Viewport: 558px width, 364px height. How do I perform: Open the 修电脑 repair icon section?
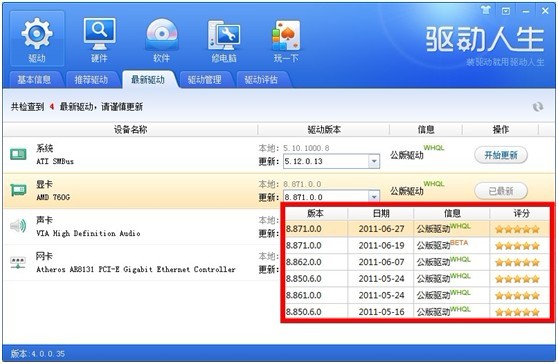[x=224, y=38]
